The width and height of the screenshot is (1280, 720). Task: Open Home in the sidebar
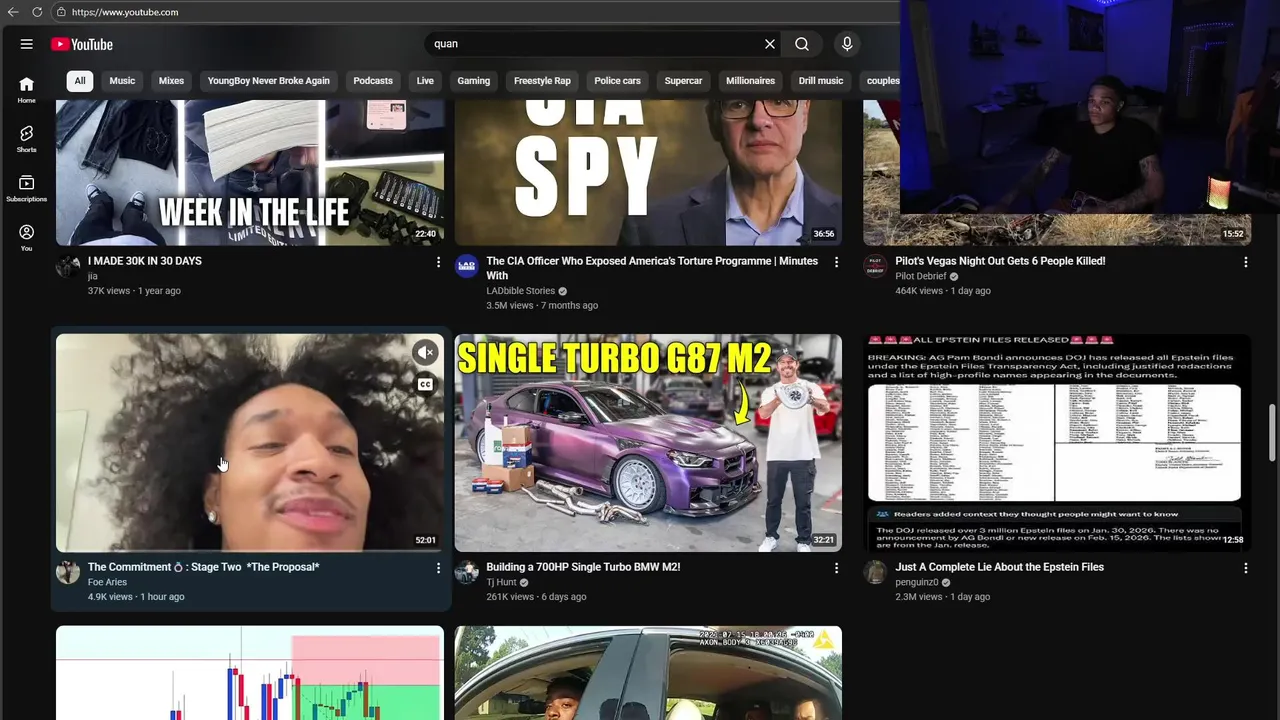pyautogui.click(x=26, y=90)
